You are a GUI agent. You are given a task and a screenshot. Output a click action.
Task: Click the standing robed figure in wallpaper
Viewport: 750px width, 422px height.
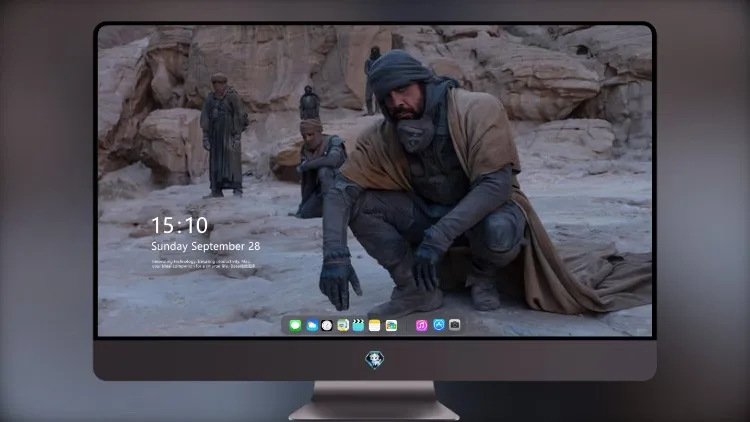click(221, 135)
